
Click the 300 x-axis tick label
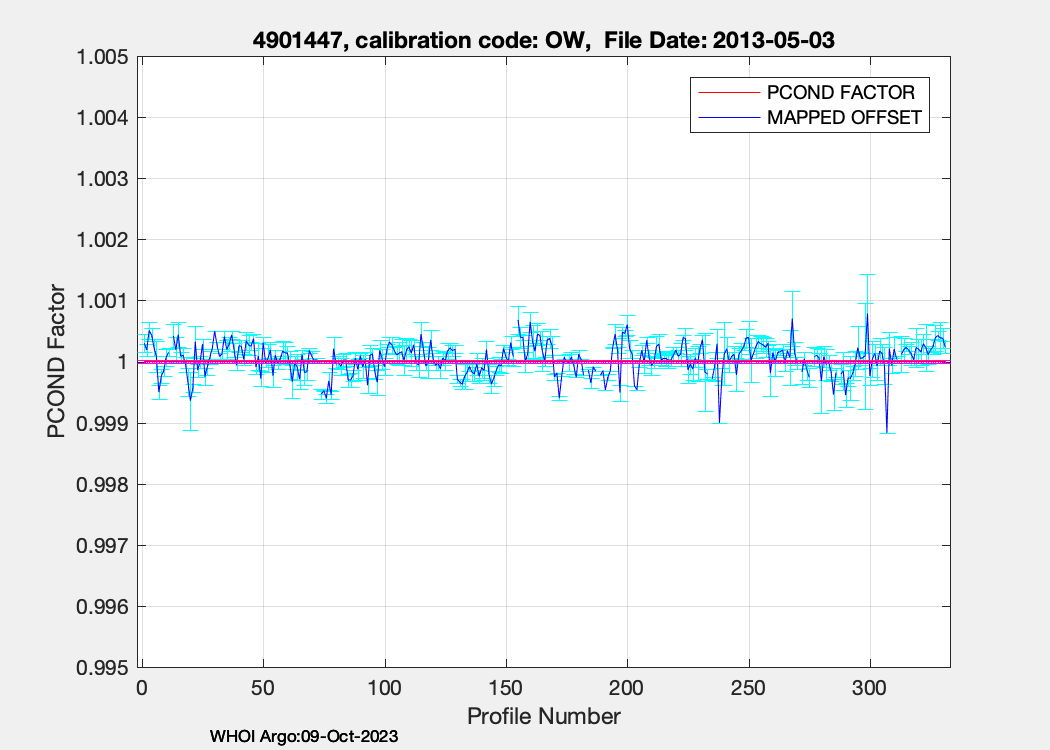pos(869,688)
